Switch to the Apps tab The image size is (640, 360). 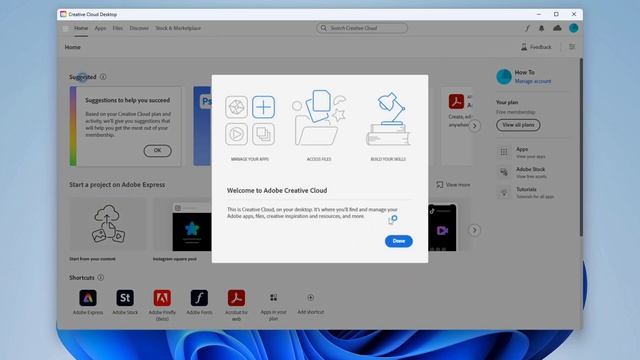(x=100, y=28)
